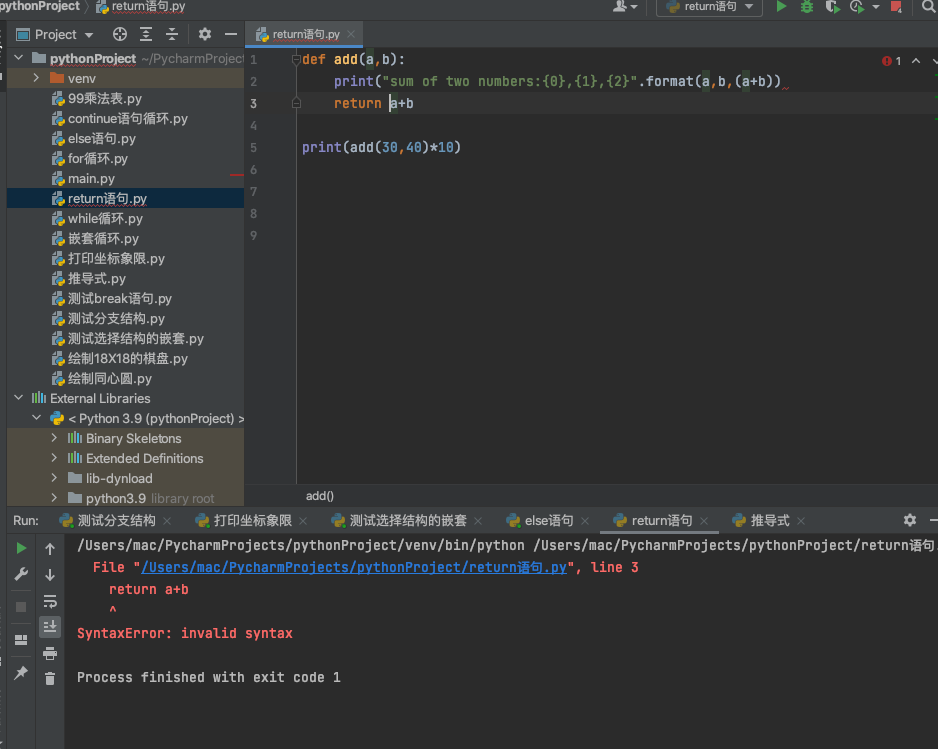Viewport: 938px width, 749px height.
Task: Switch to the 推导式 run tab
Action: point(769,520)
